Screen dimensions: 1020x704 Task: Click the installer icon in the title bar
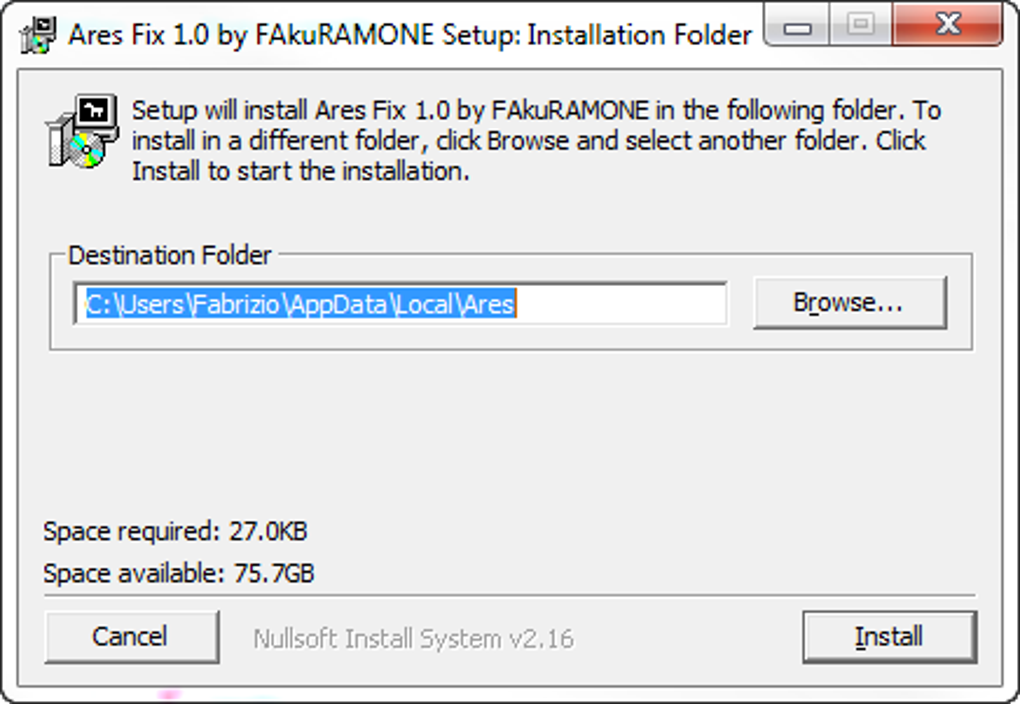(37, 34)
